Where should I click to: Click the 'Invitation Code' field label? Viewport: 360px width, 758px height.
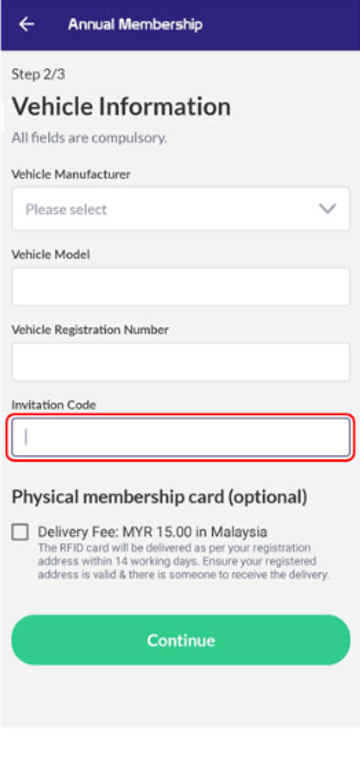coord(54,405)
